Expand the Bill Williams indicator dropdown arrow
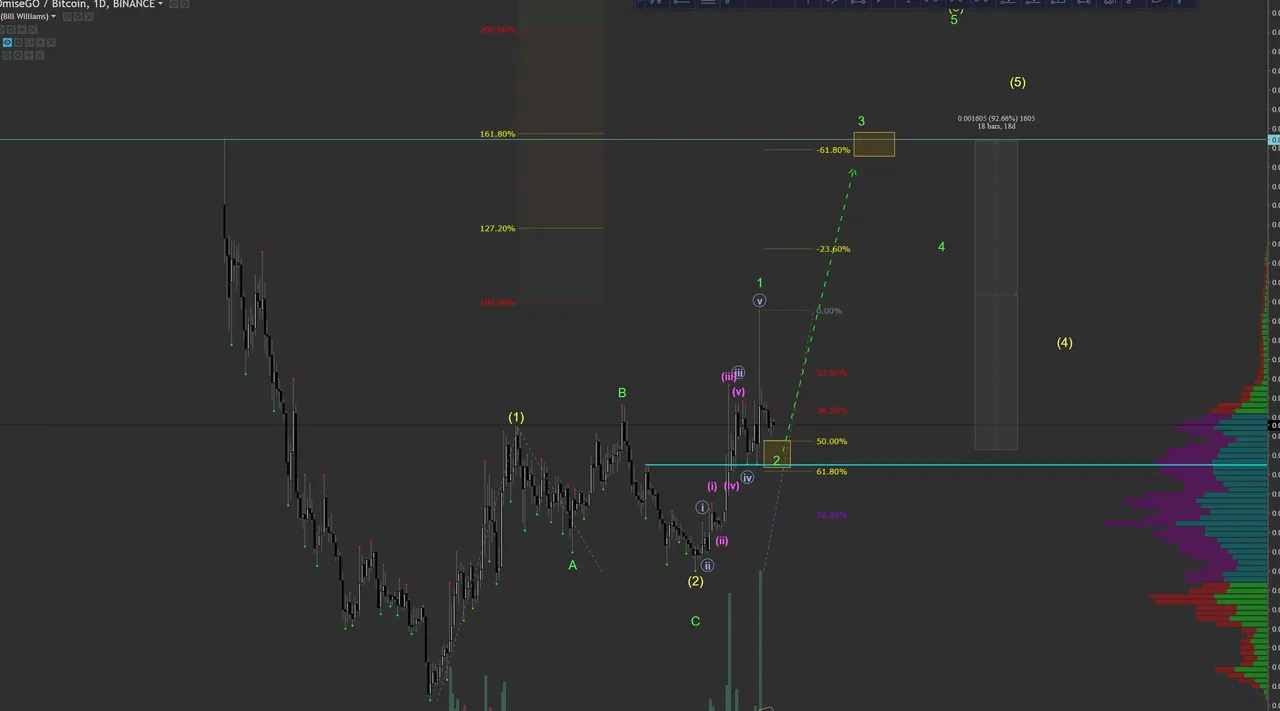This screenshot has width=1280, height=711. point(53,16)
